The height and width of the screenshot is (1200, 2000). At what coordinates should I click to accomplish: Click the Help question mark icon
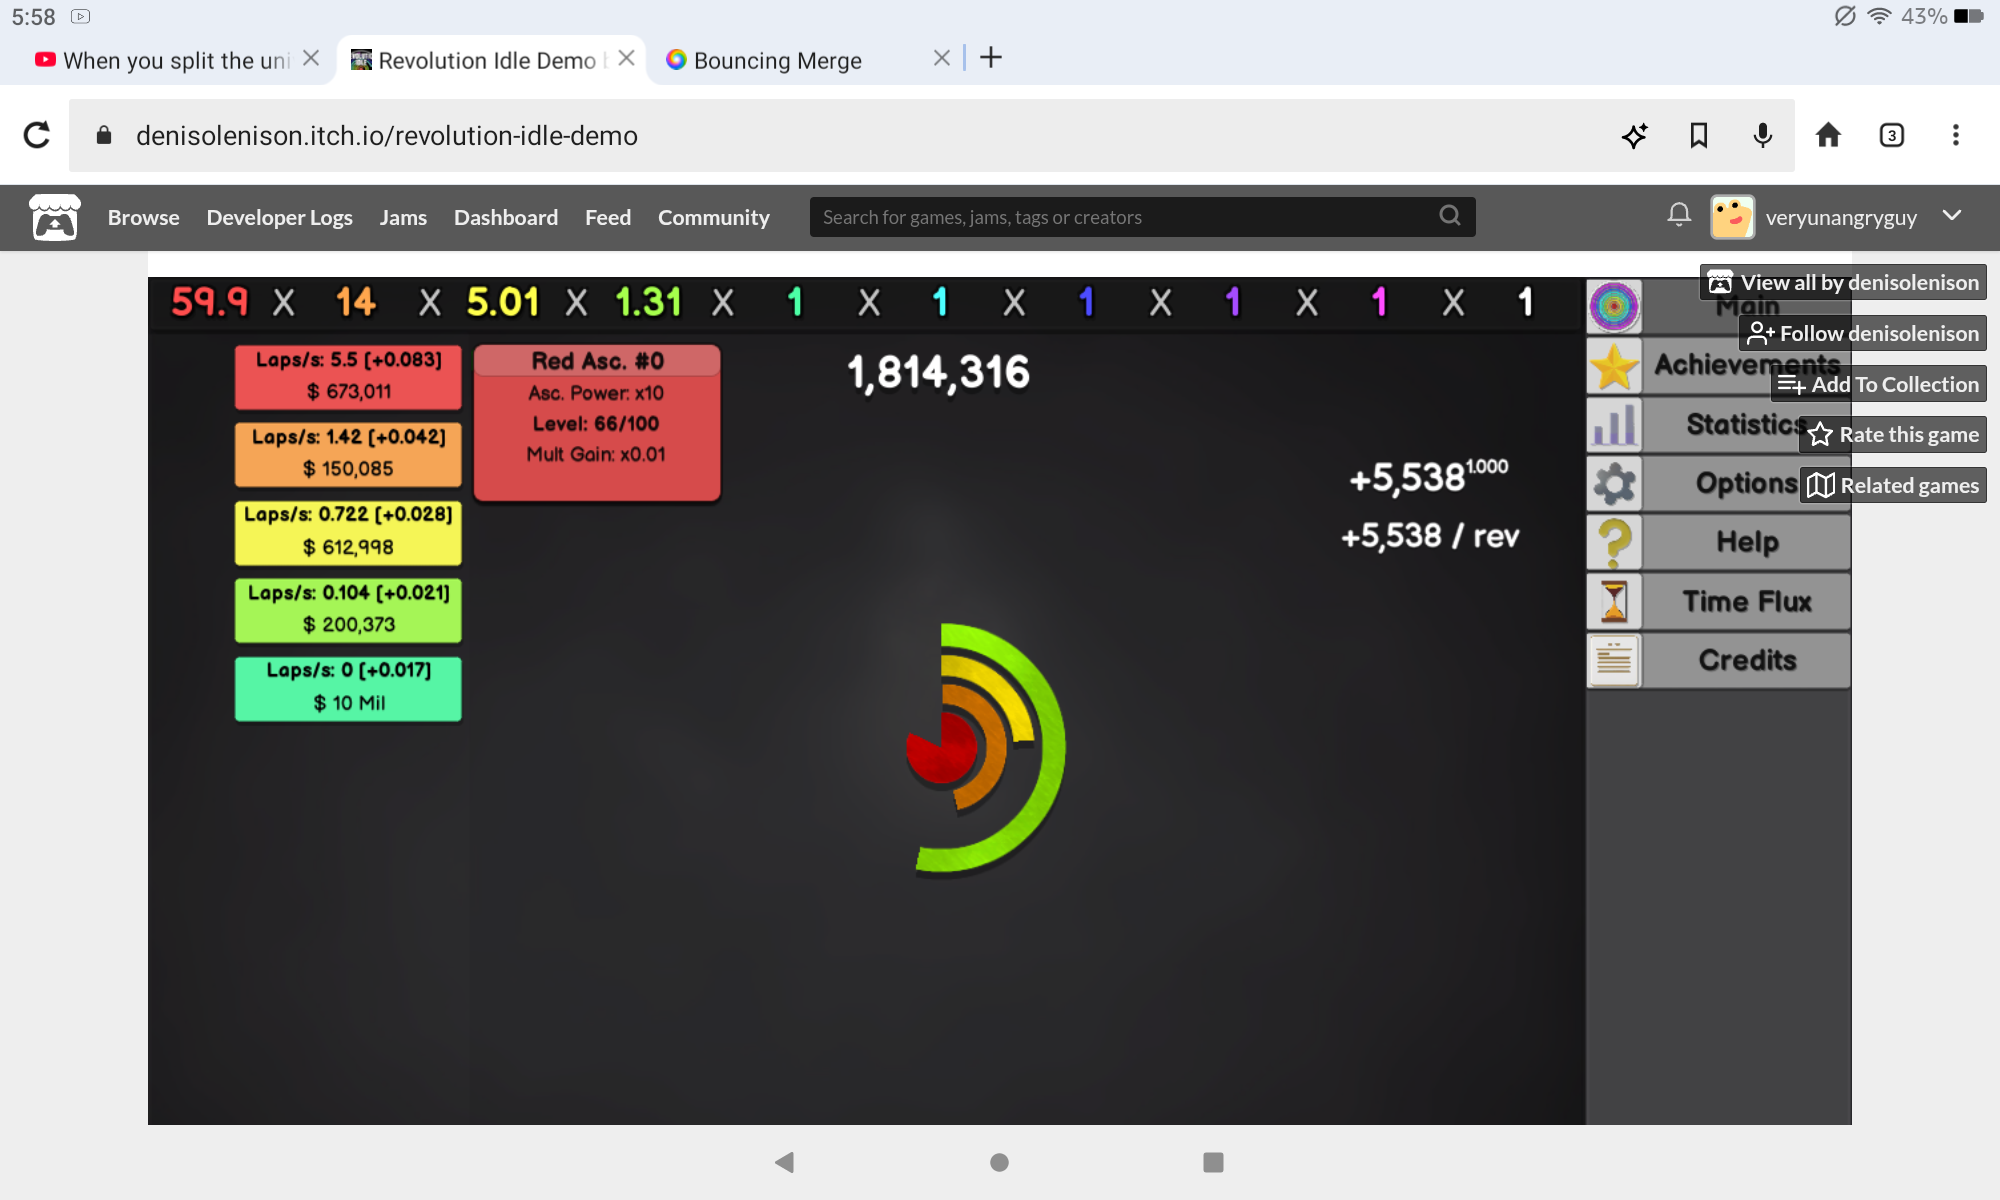click(x=1613, y=542)
